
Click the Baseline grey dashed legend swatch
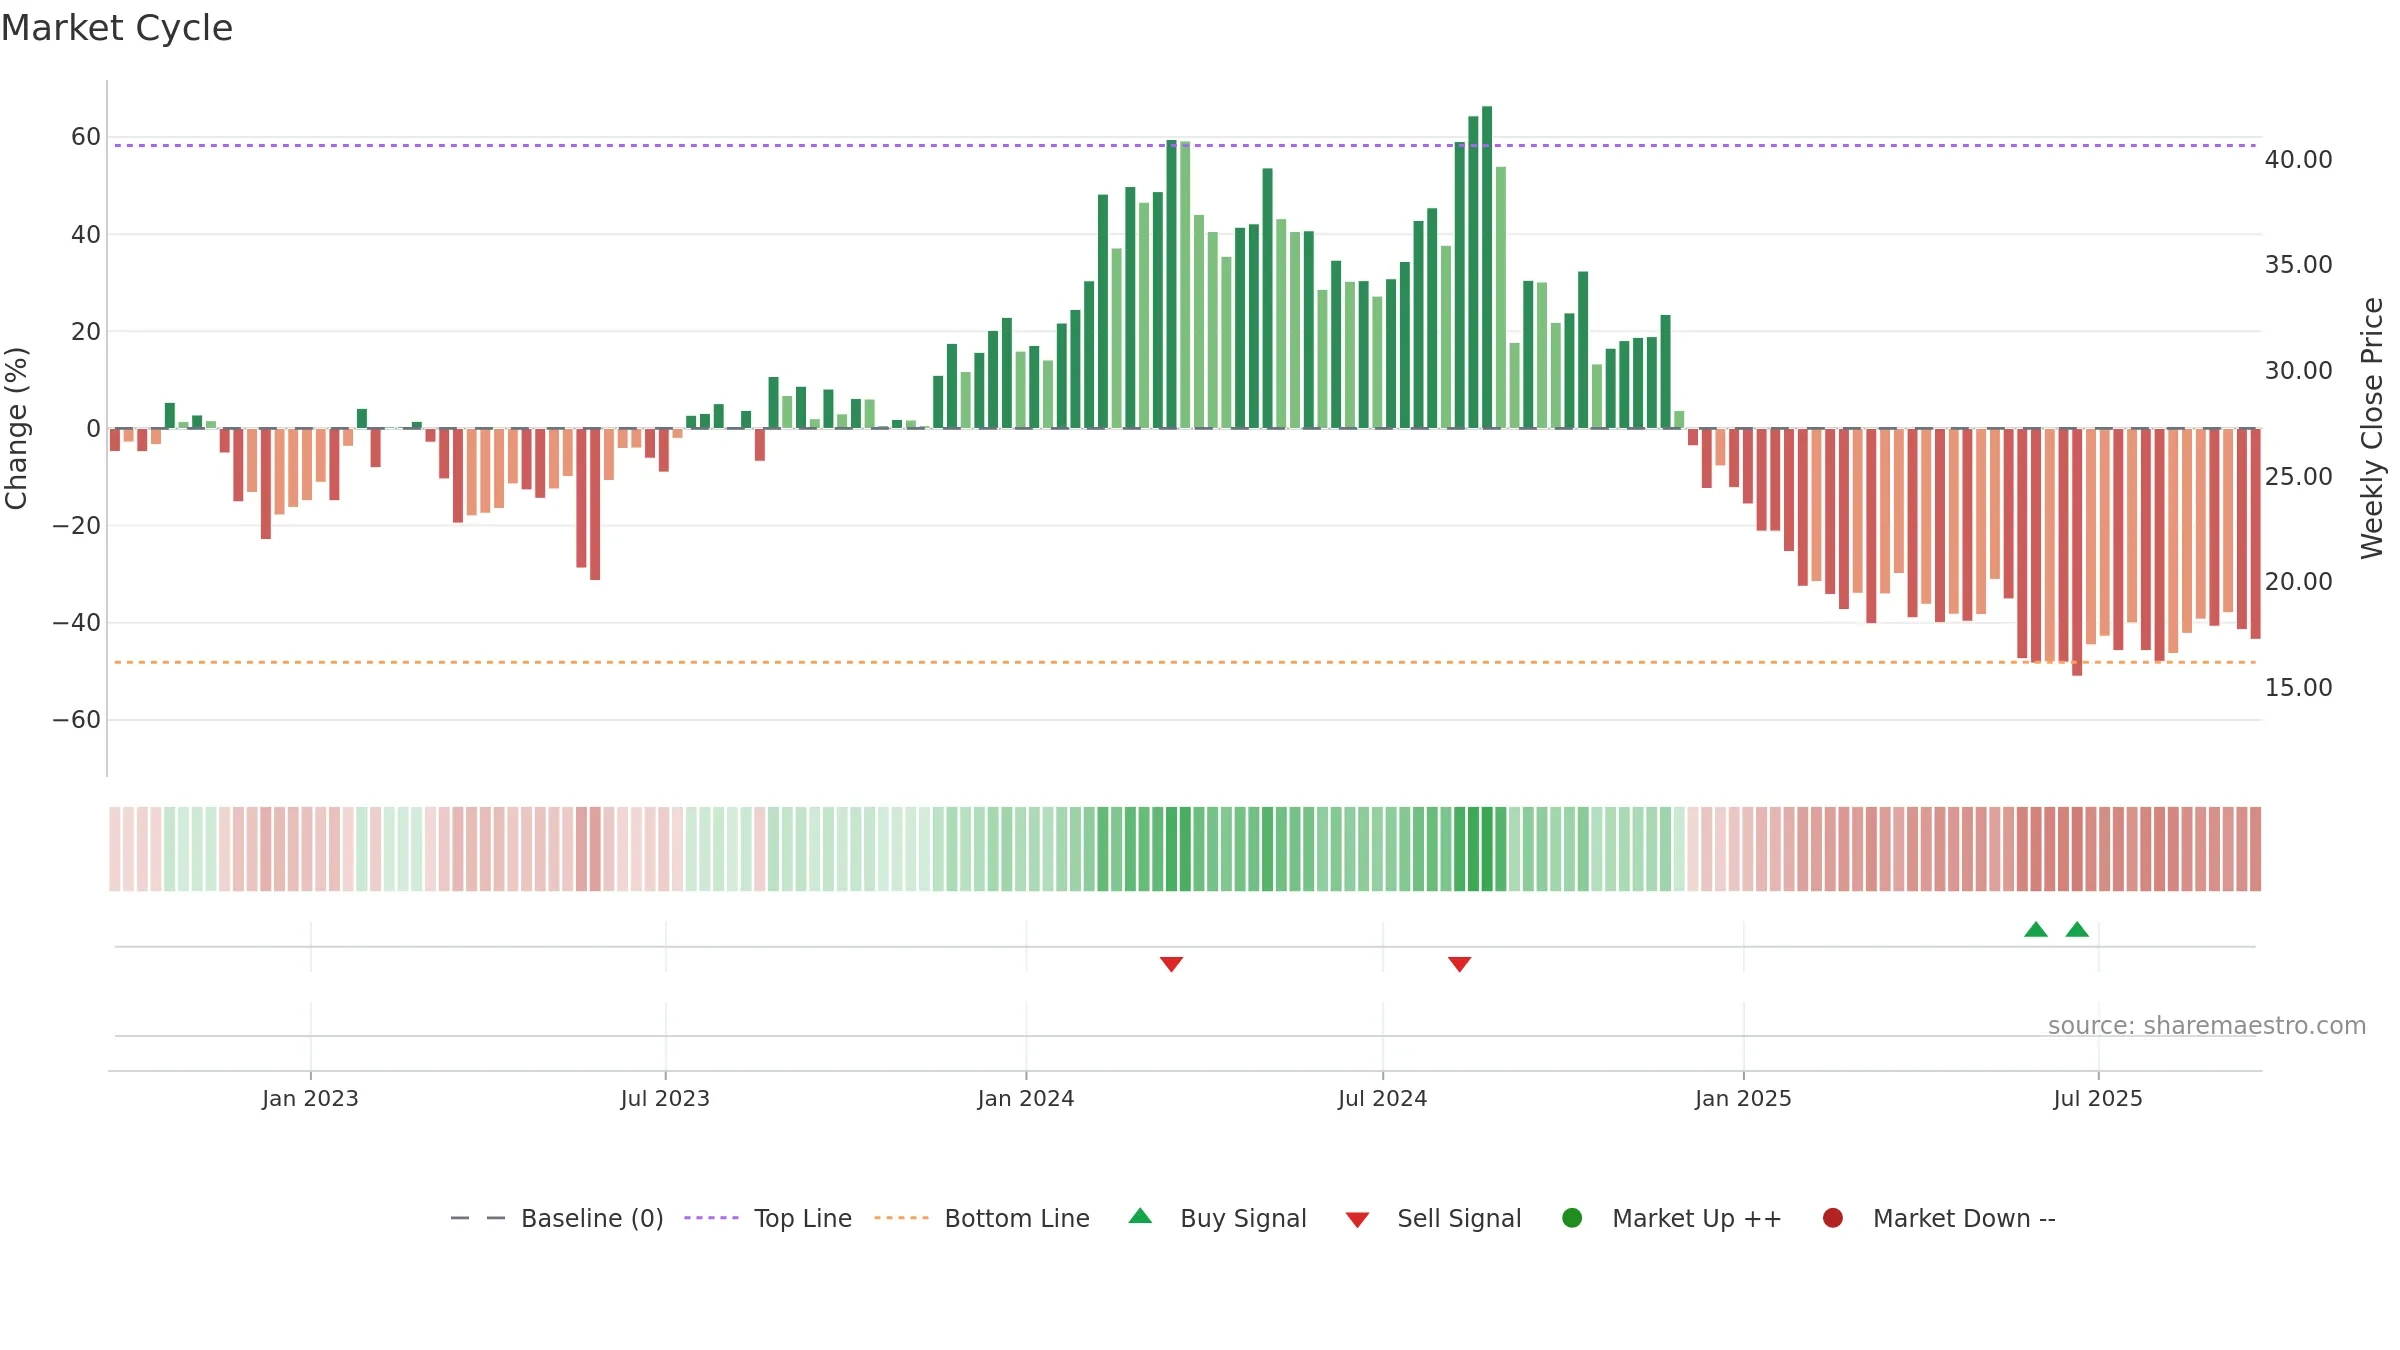point(478,1218)
